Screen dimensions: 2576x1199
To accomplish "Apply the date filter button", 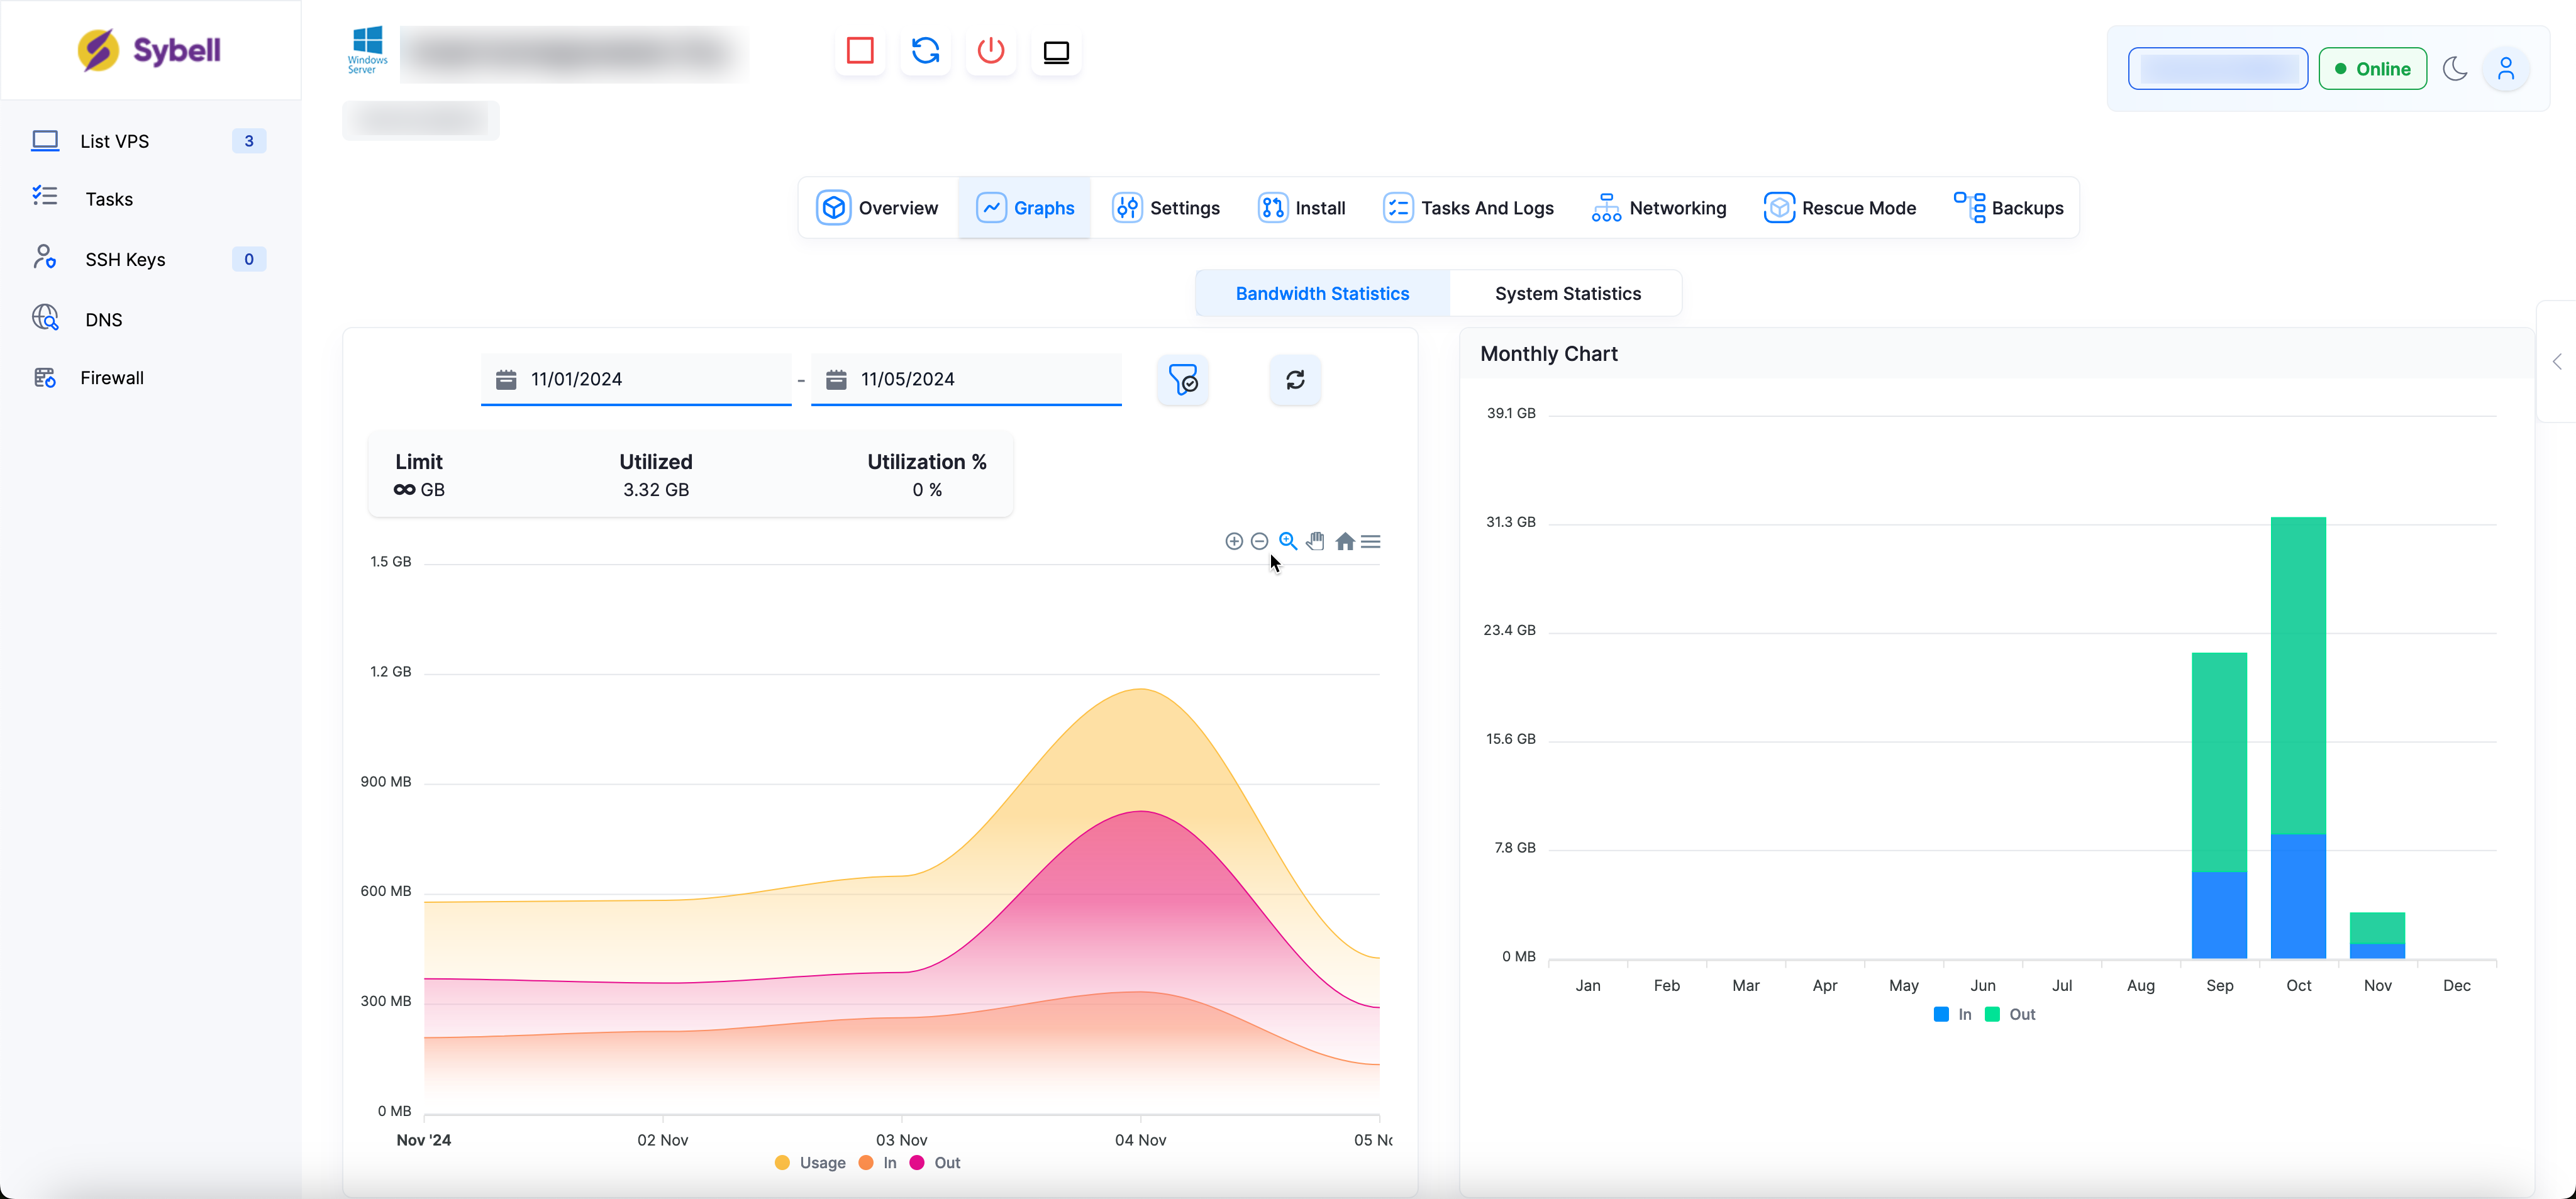I will [1183, 380].
